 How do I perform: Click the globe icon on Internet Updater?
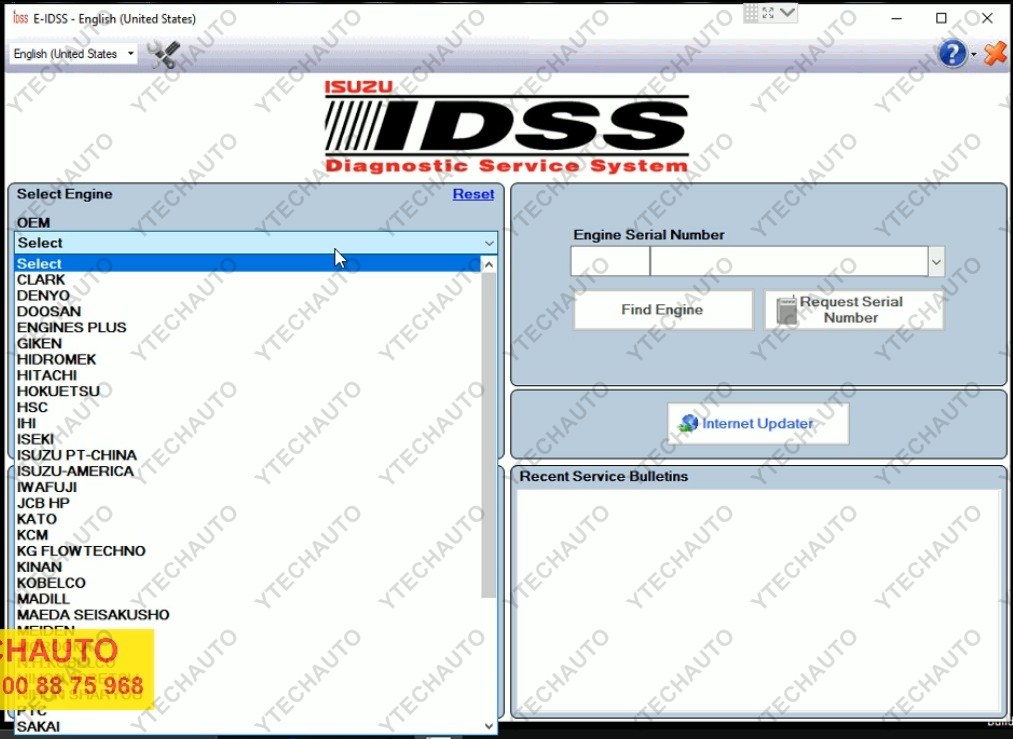point(688,423)
